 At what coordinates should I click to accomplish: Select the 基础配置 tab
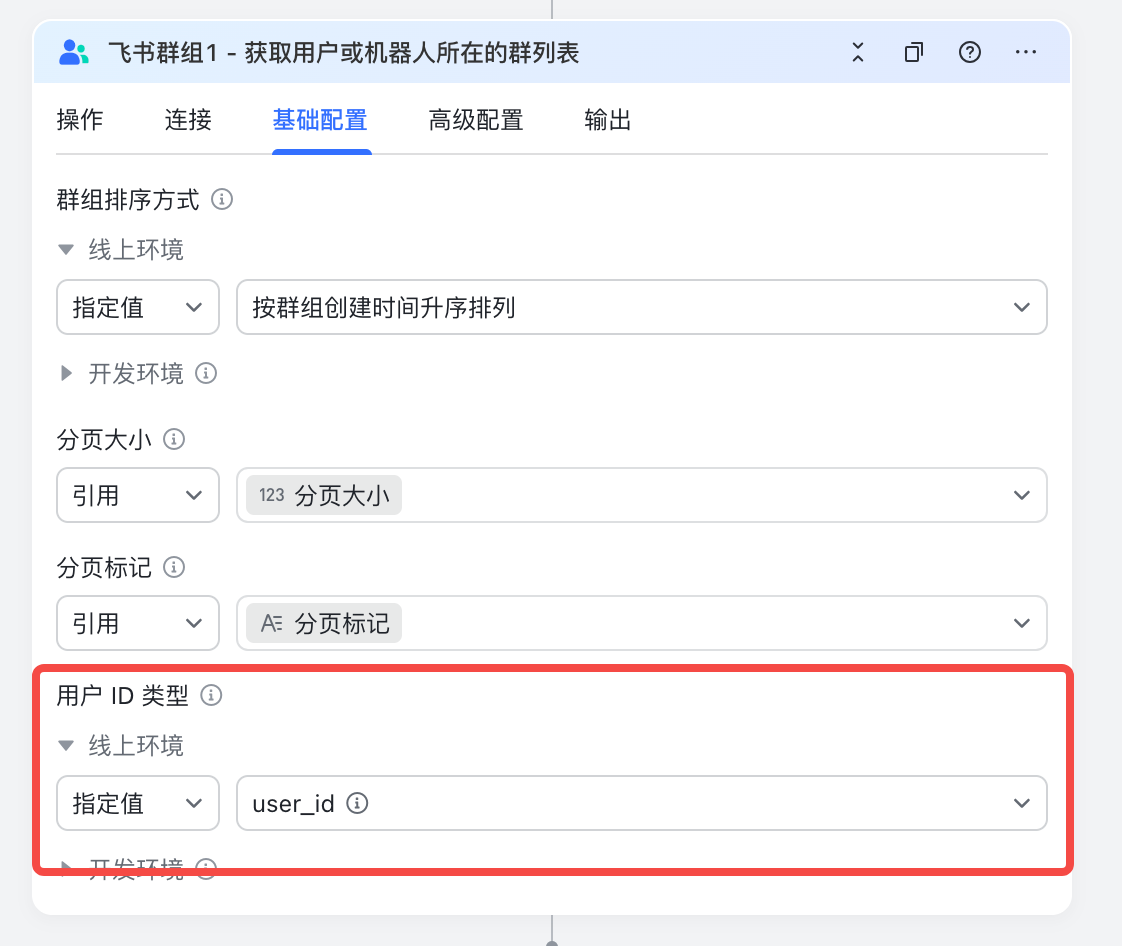point(320,120)
